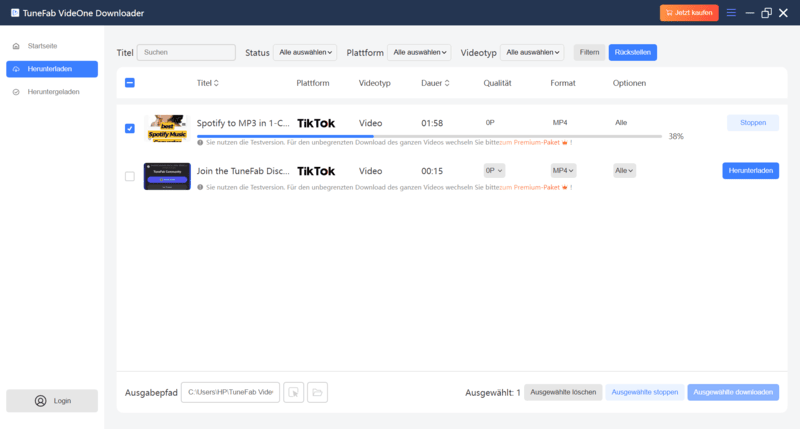Click the output path selector icon

click(x=293, y=392)
